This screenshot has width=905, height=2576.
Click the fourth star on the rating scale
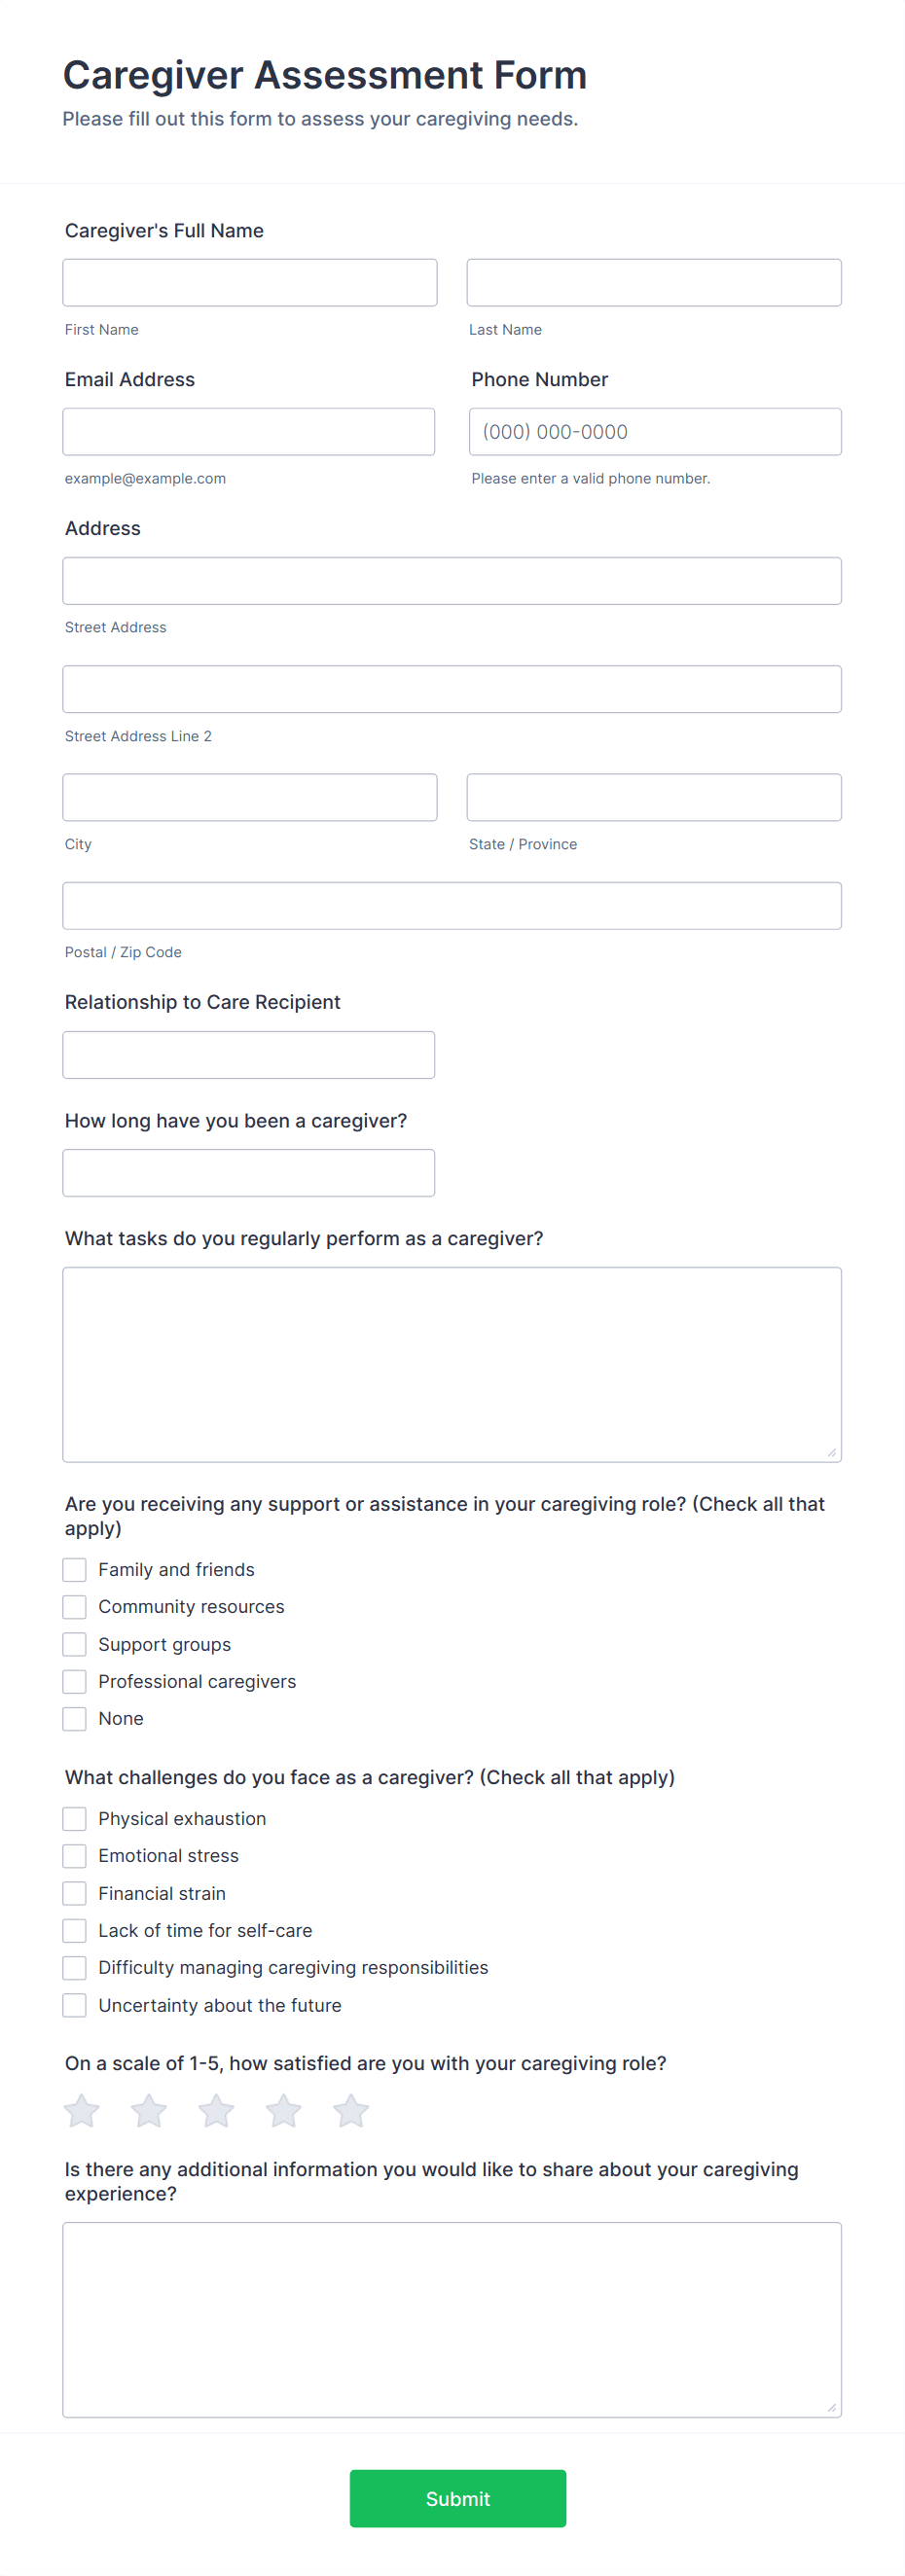284,2111
